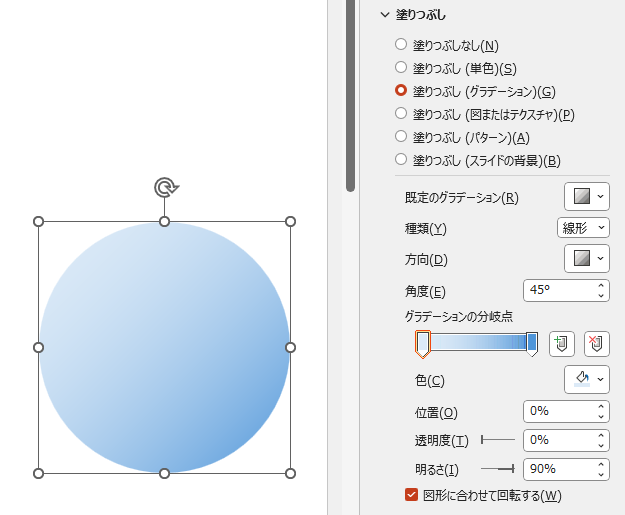Increase 位置 with up spinner arrow
Viewport: 625px width, 515px height.
point(601,407)
